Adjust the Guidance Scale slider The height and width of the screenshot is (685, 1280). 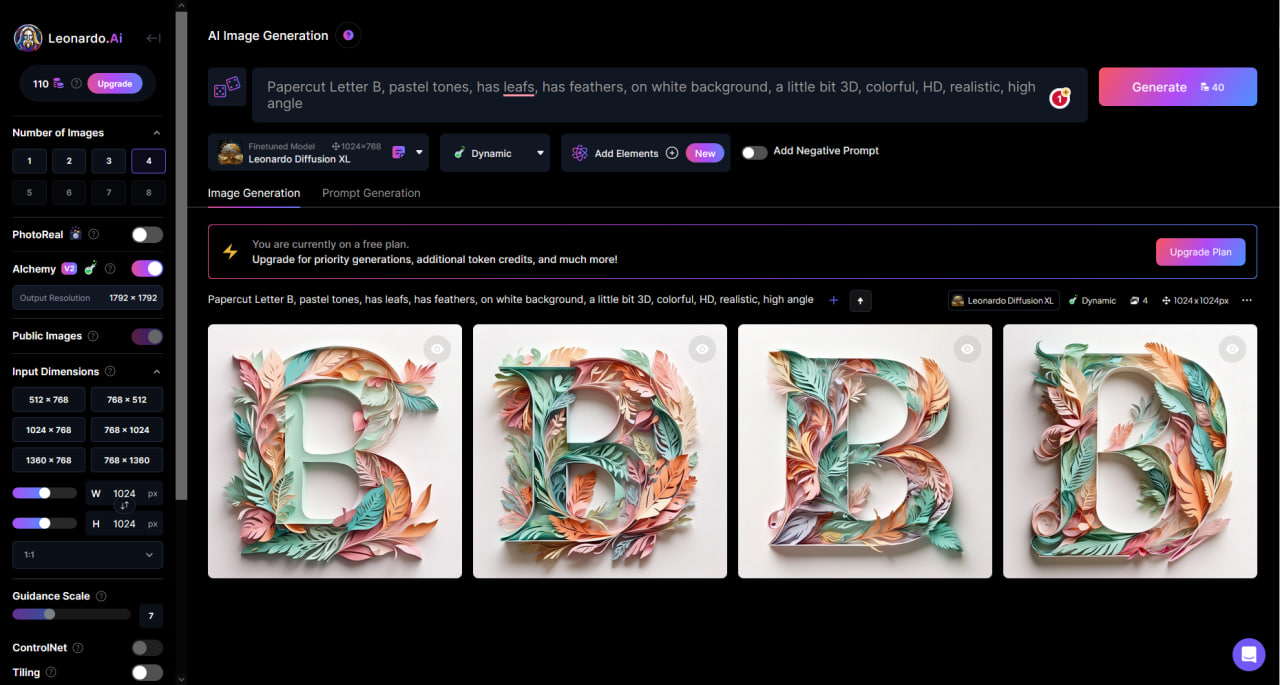[x=50, y=614]
